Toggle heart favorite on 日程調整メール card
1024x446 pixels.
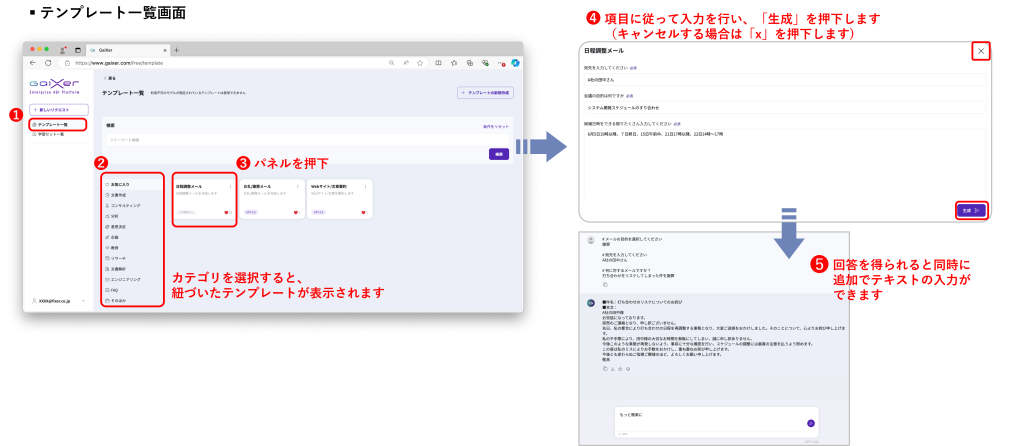point(225,212)
